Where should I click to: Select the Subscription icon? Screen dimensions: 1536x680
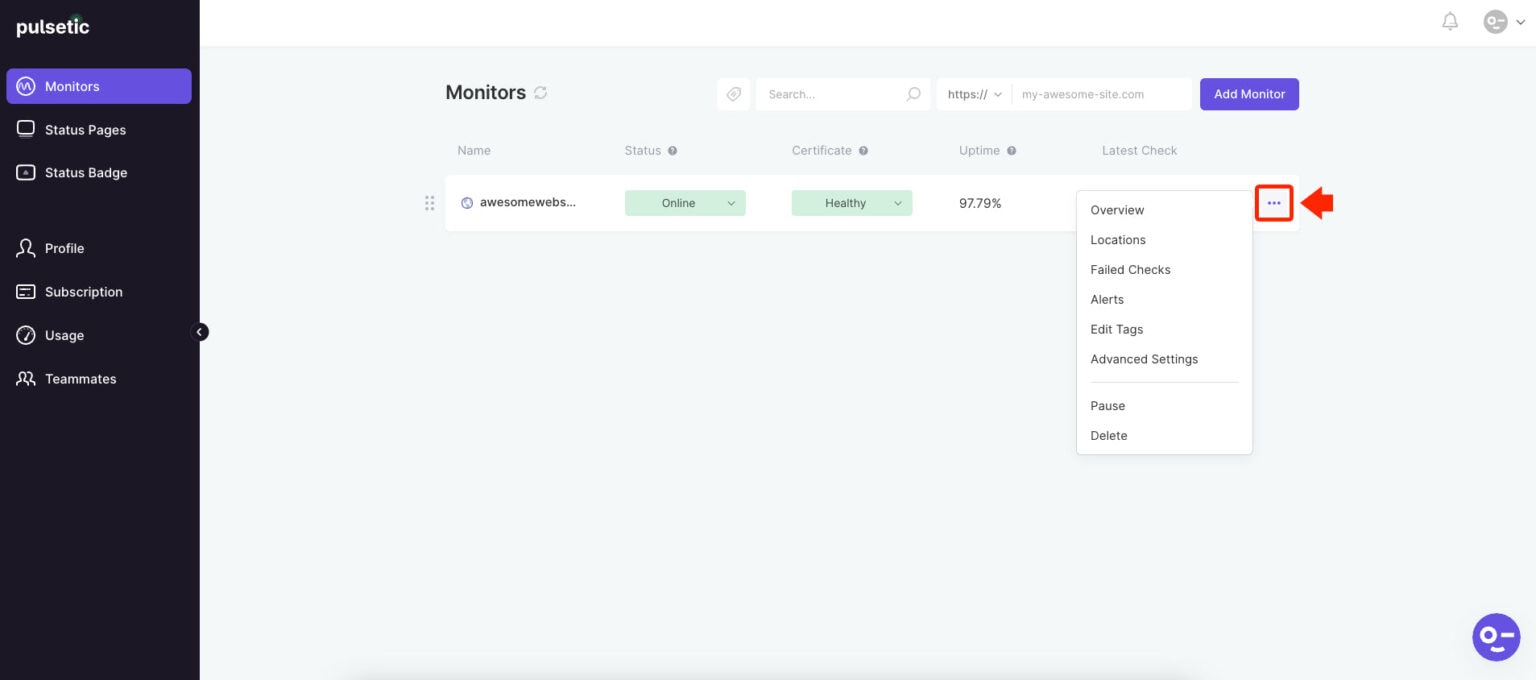pyautogui.click(x=26, y=291)
